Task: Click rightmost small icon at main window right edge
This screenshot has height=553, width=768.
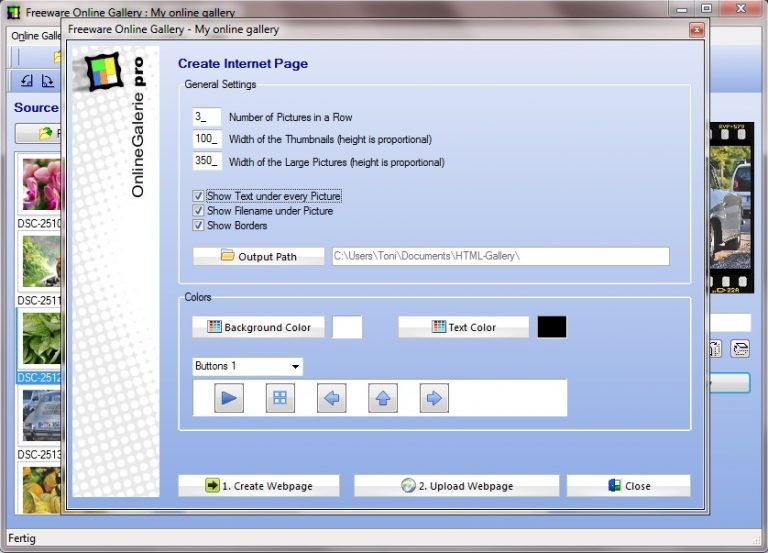Action: (x=740, y=349)
